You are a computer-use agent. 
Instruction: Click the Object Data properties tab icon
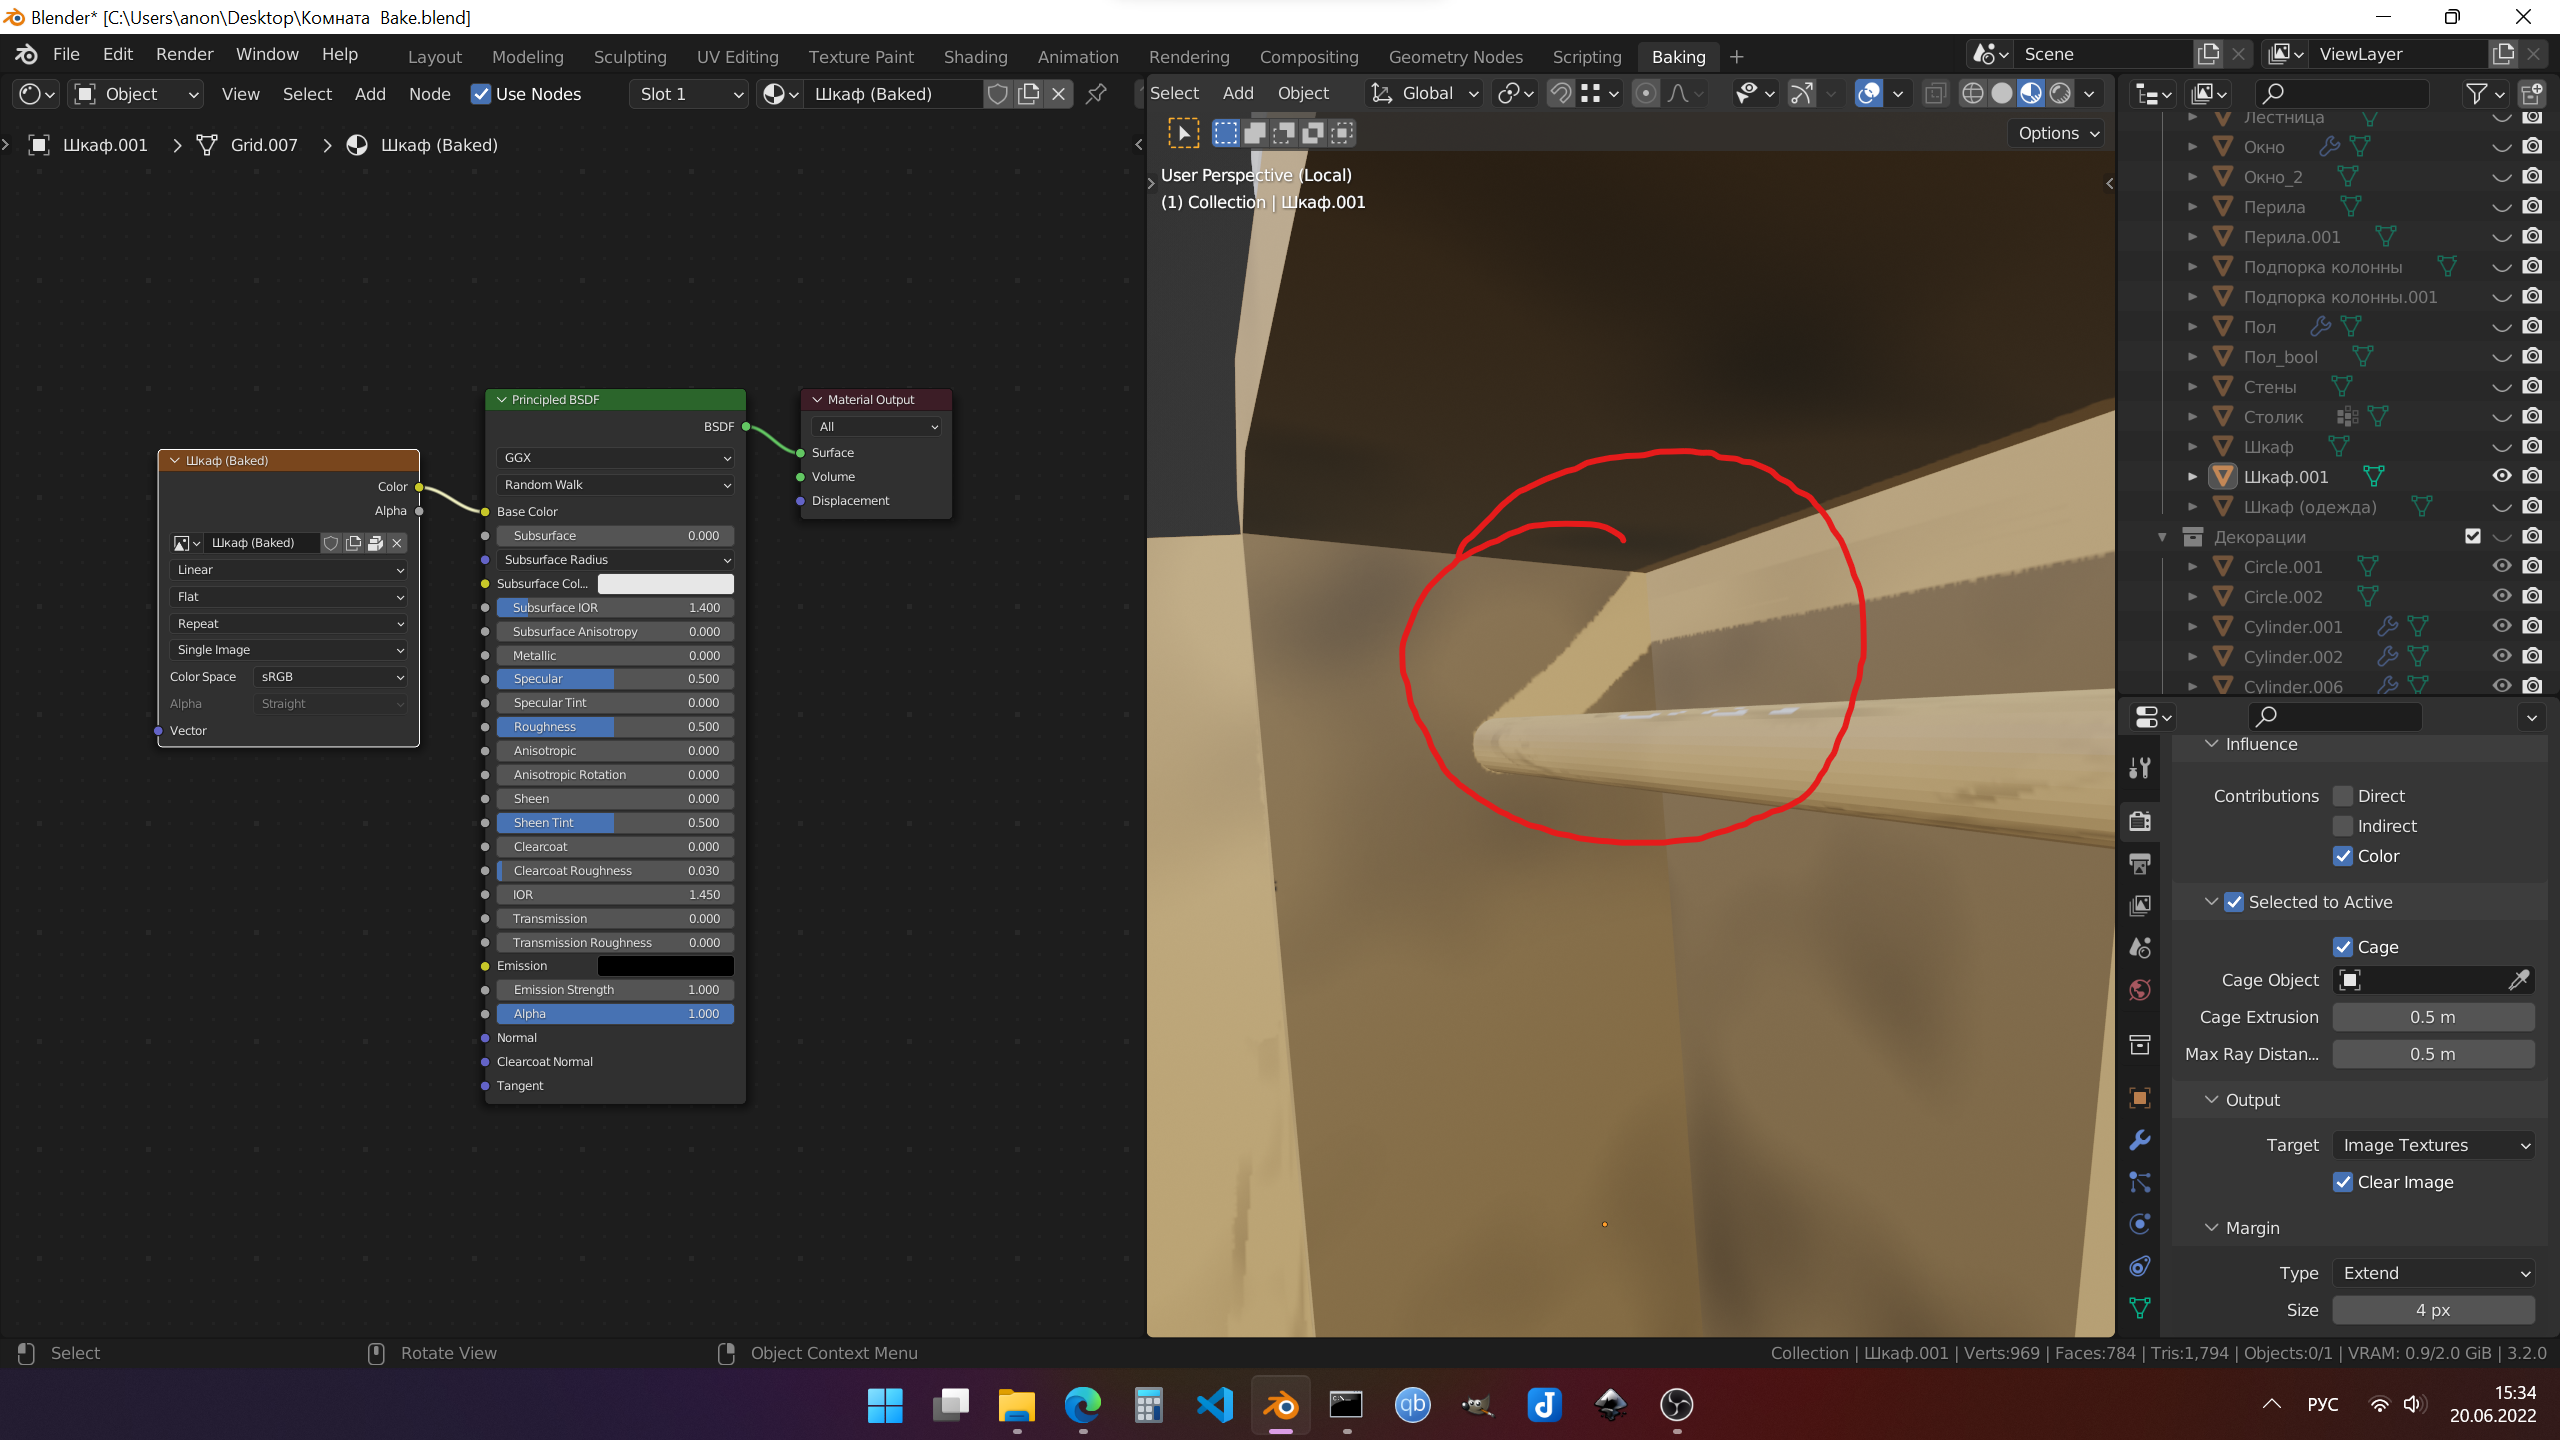[2140, 1308]
